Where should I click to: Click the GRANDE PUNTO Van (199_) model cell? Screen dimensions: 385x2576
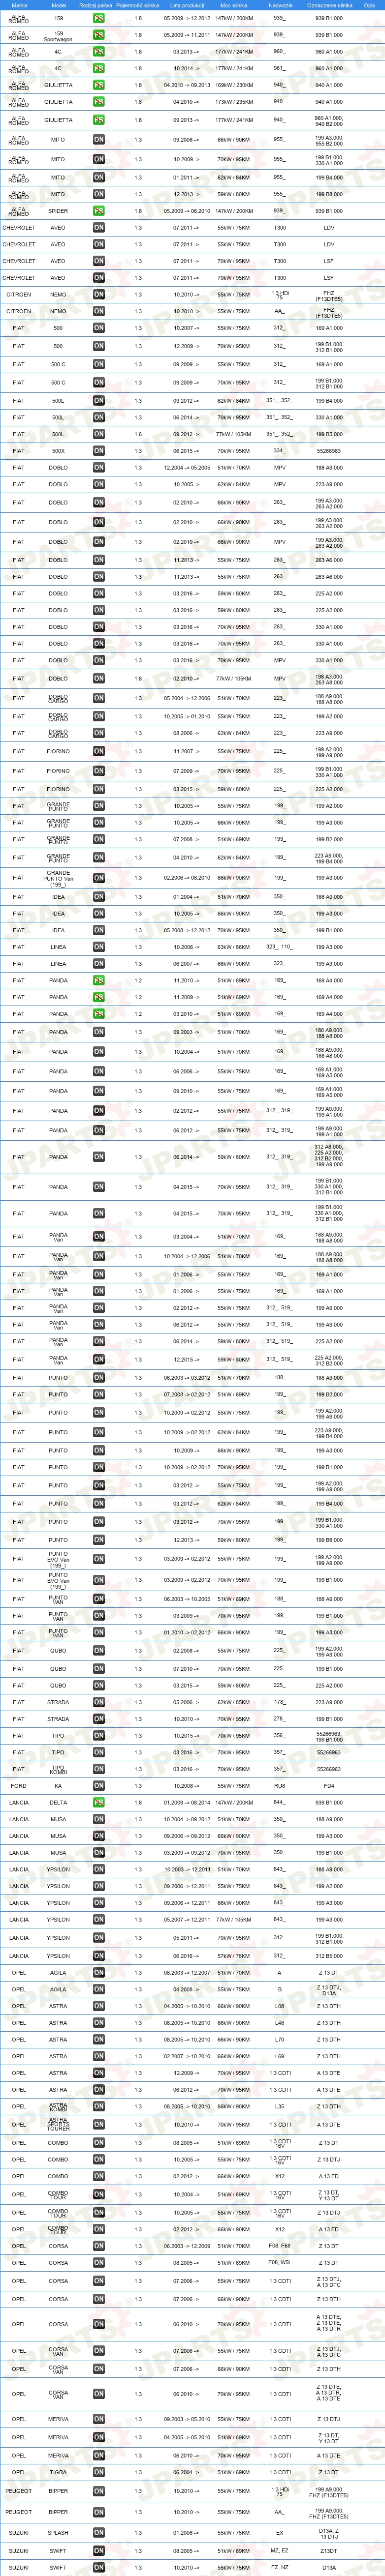click(x=58, y=878)
